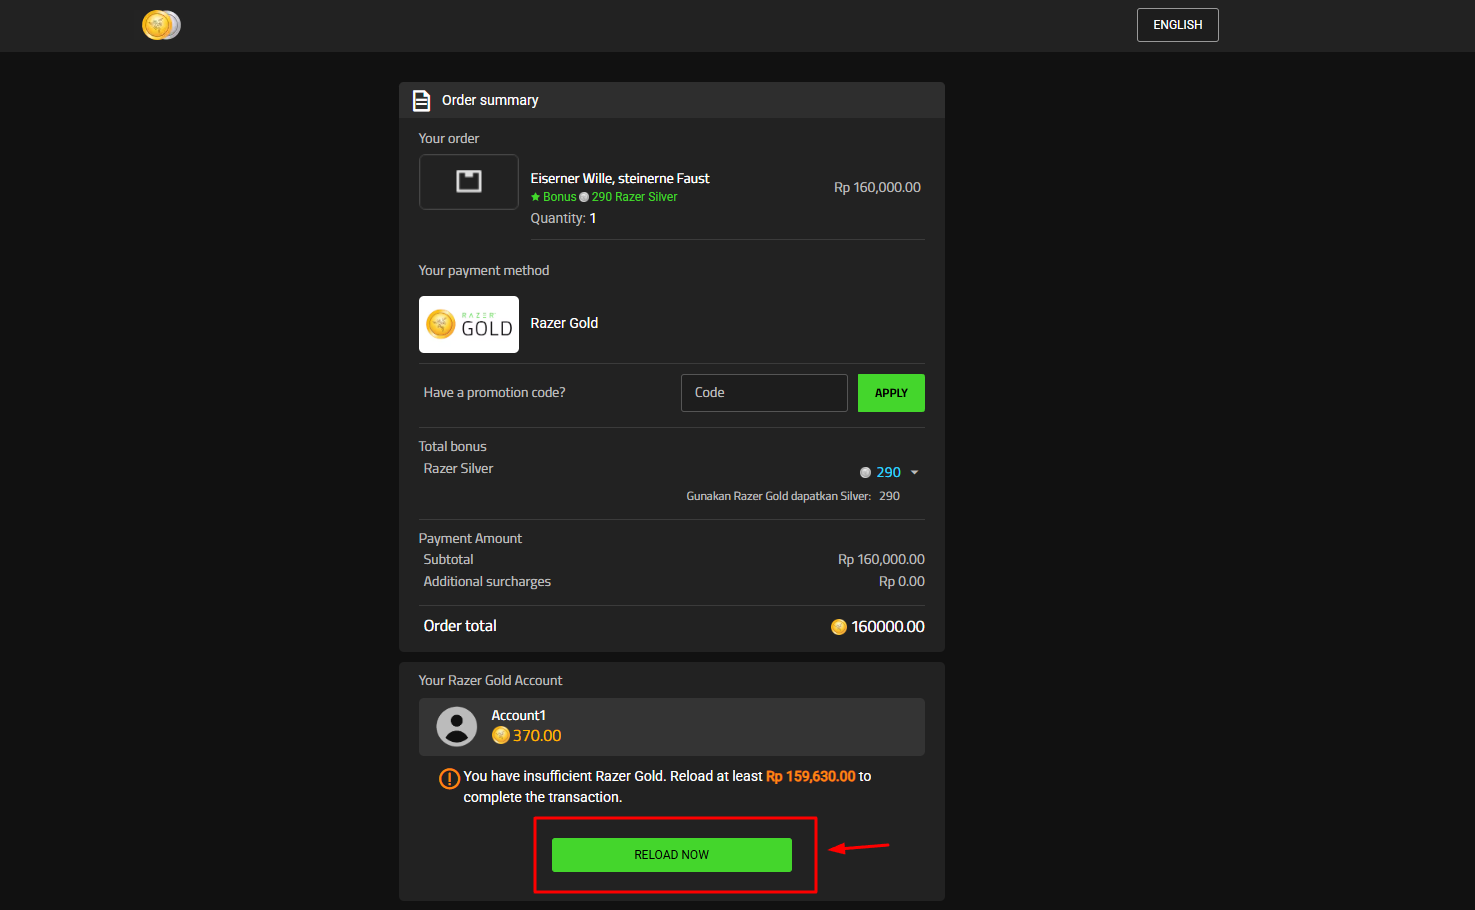Click the 290 Razer Silver bonus text

click(x=634, y=197)
